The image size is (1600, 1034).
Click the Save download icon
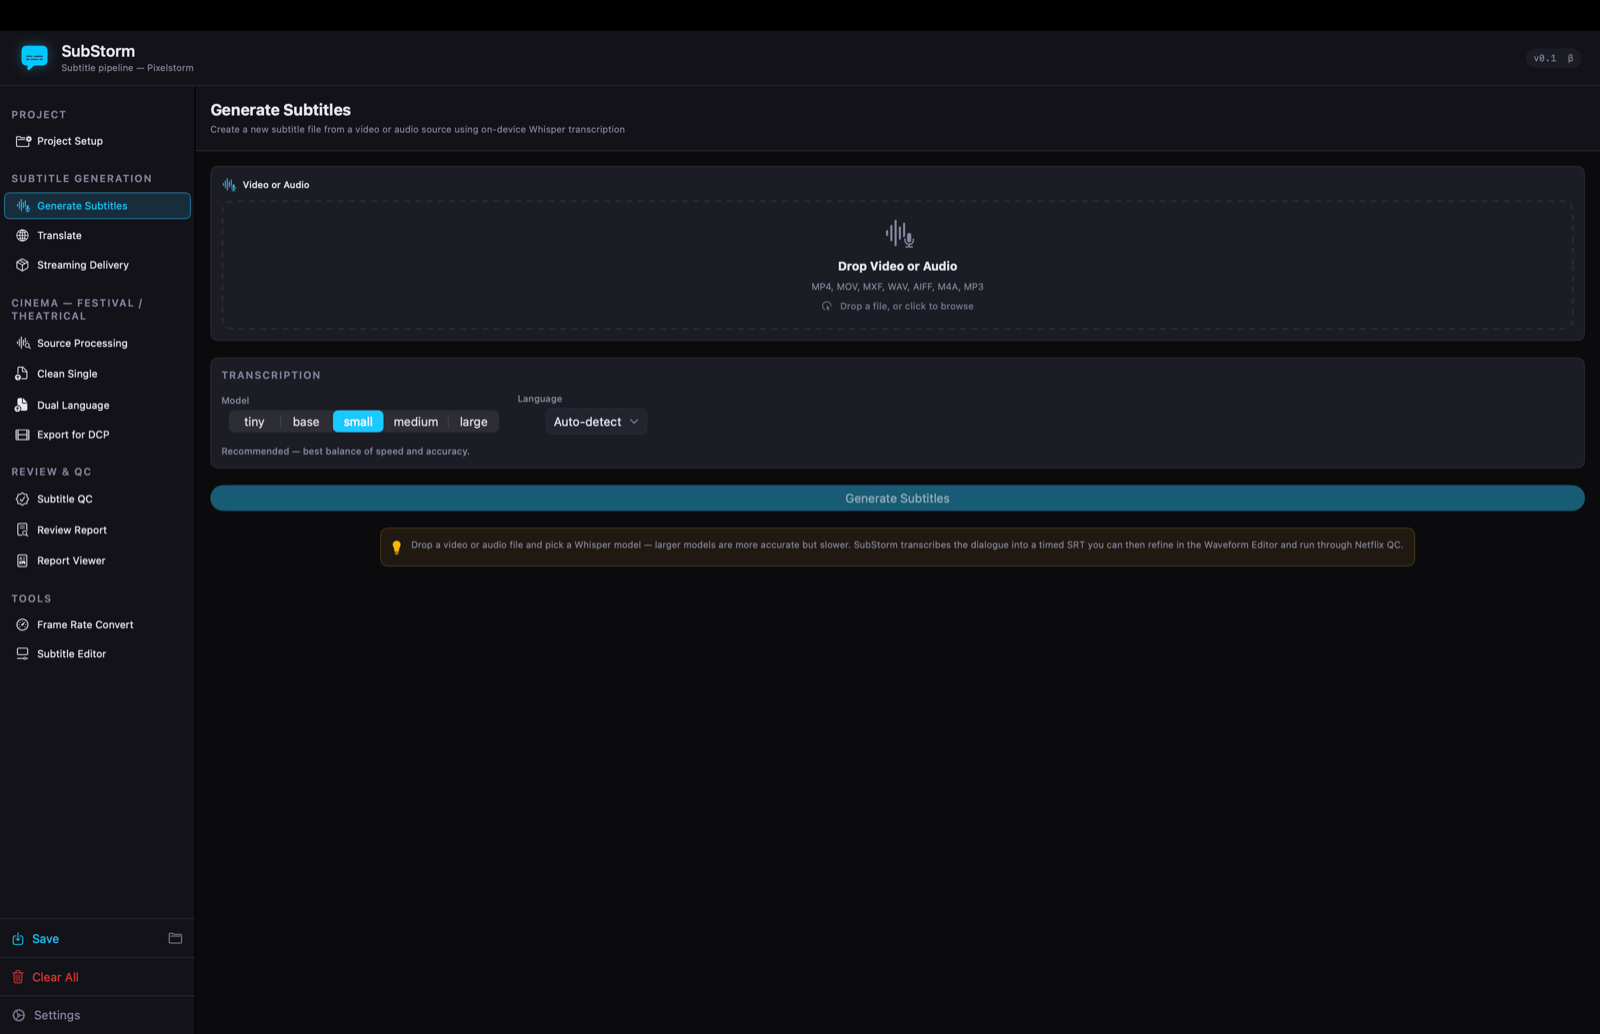[18, 939]
